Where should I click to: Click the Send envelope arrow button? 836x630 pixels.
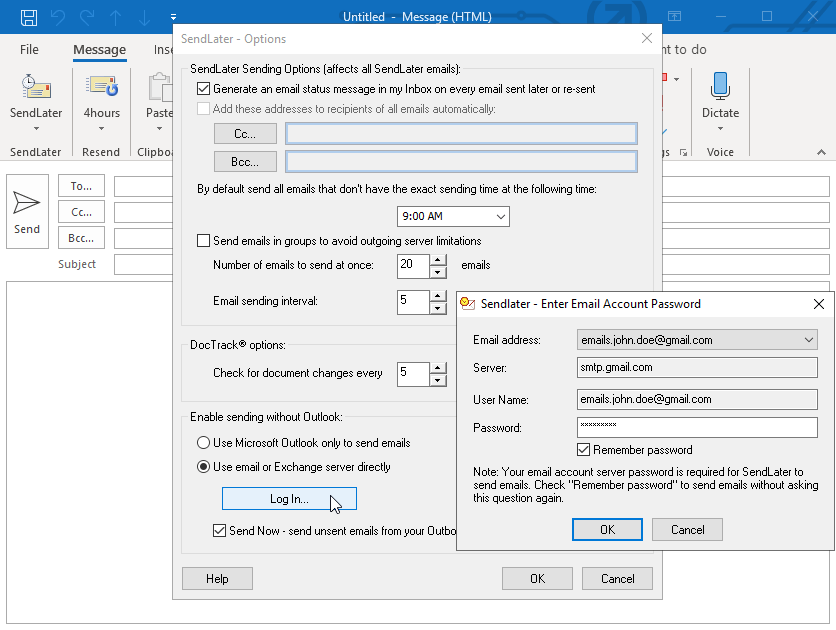[x=27, y=212]
